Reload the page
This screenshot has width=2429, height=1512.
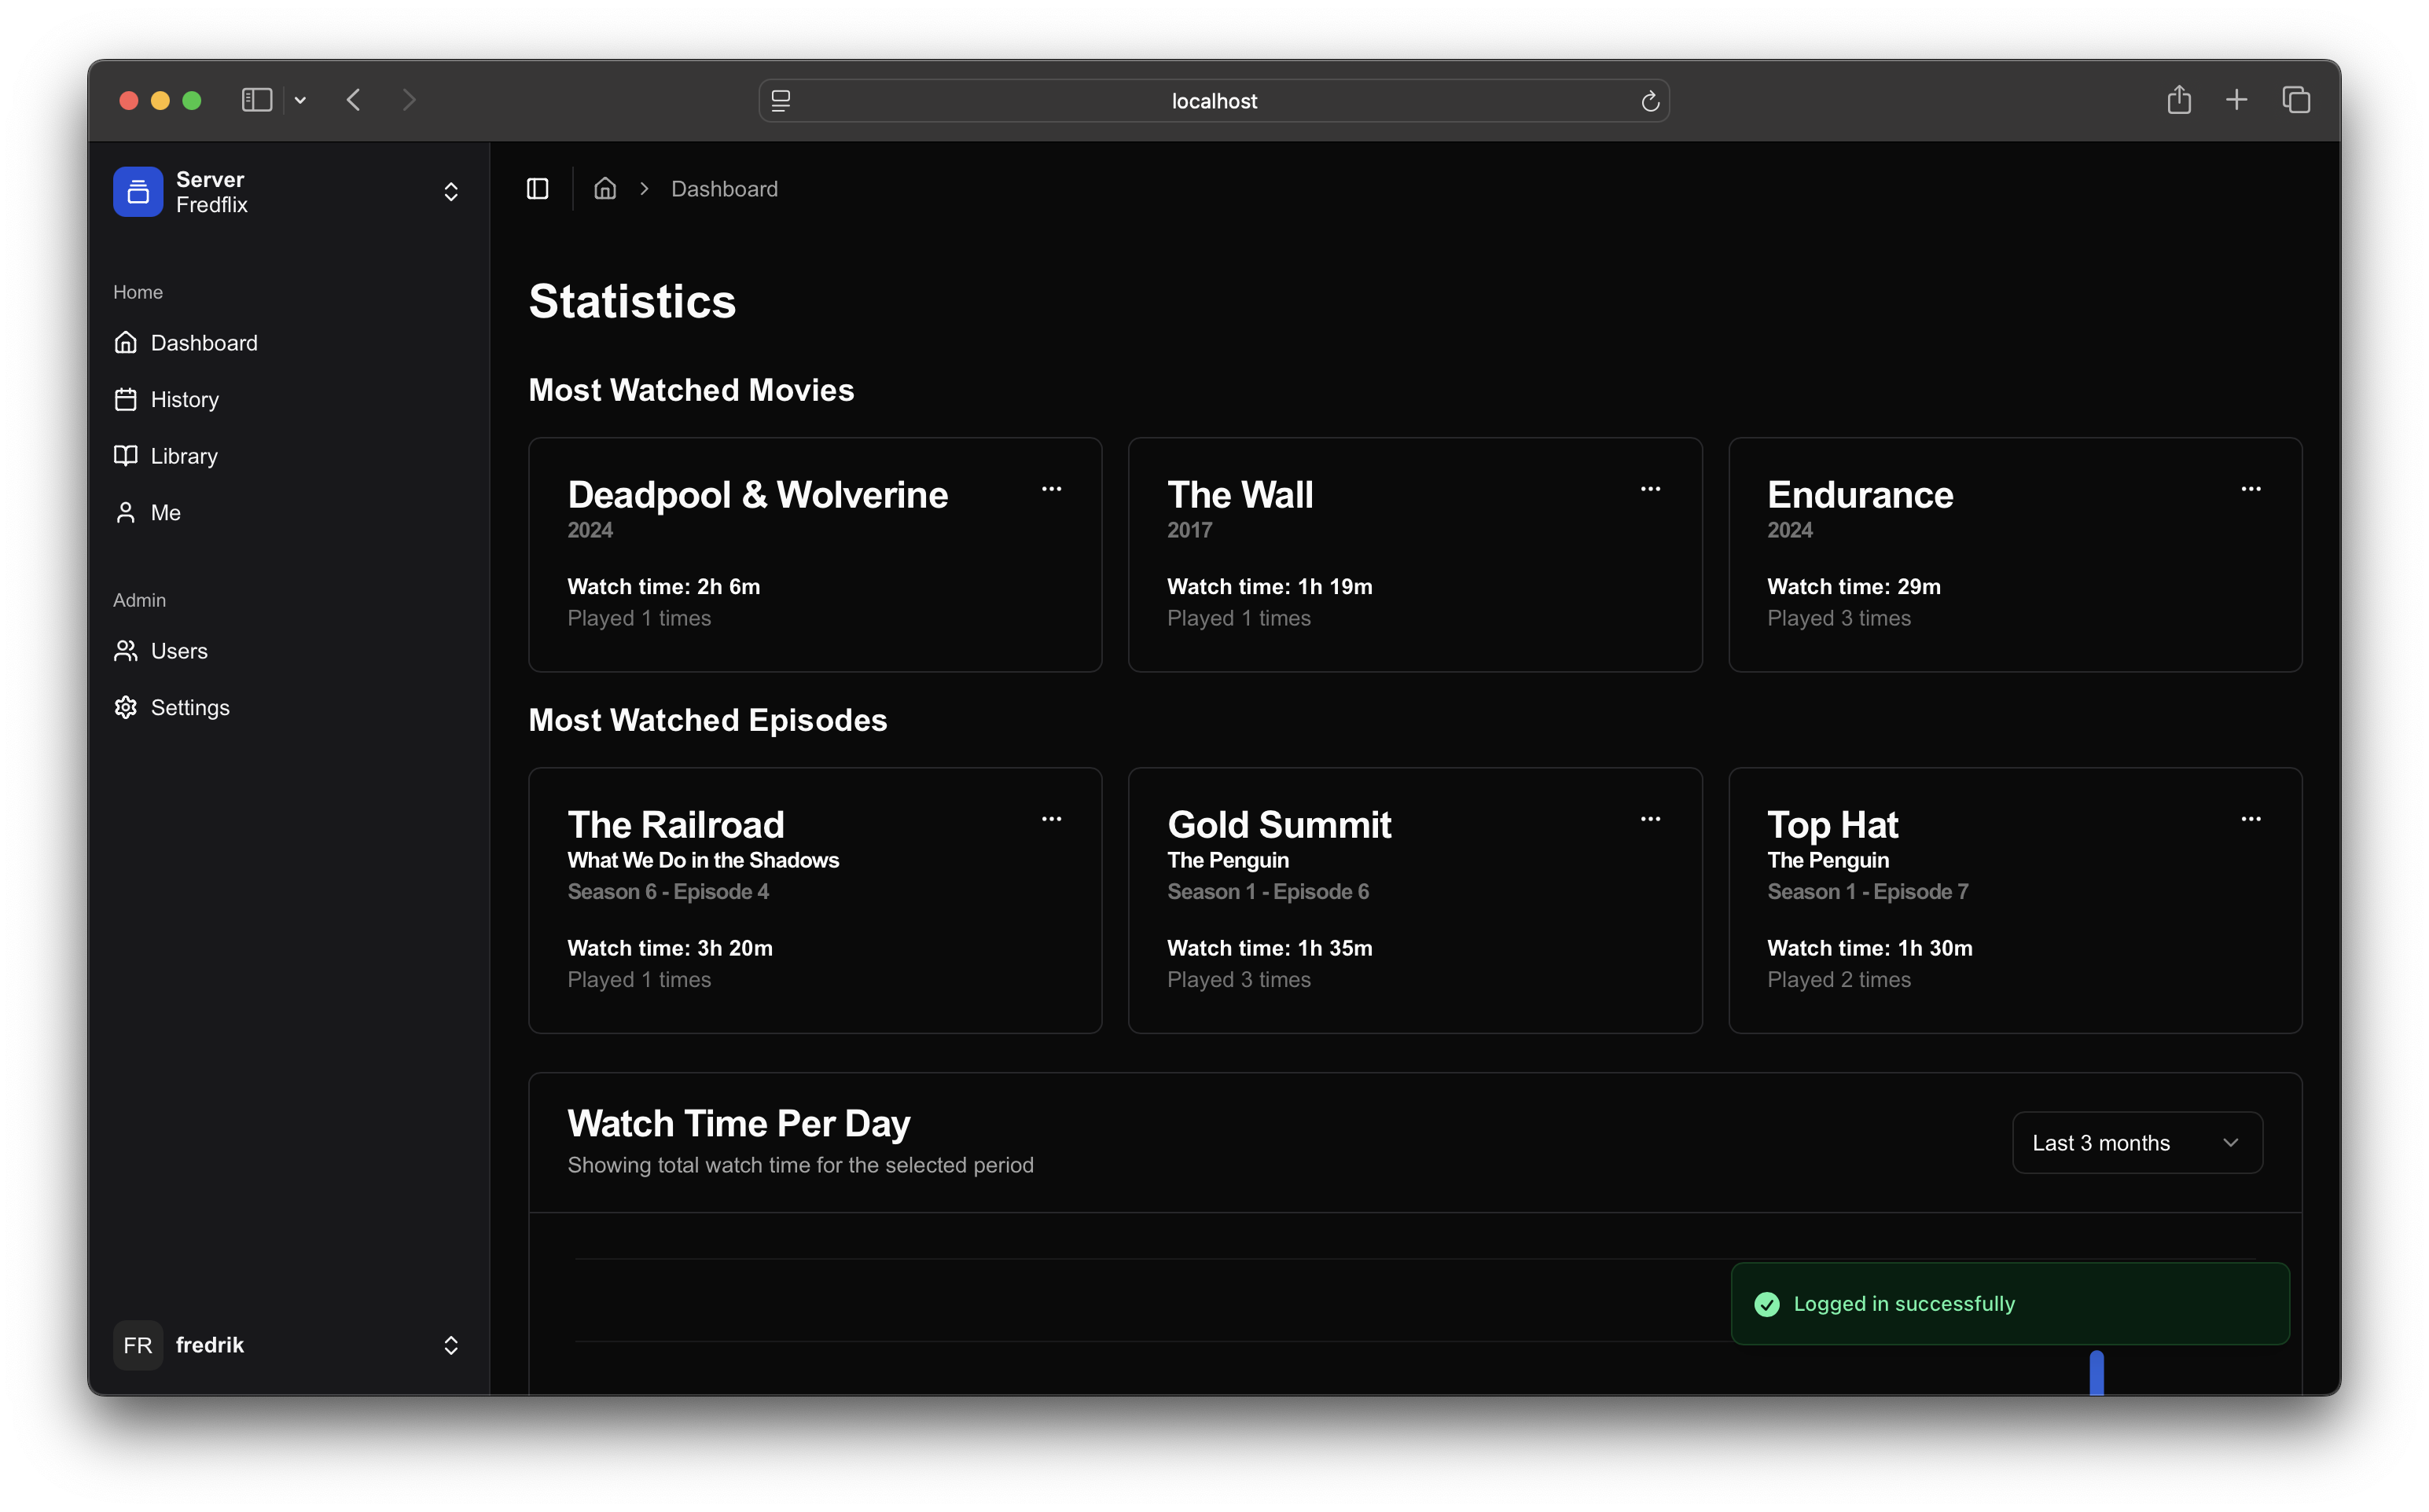click(x=1650, y=101)
